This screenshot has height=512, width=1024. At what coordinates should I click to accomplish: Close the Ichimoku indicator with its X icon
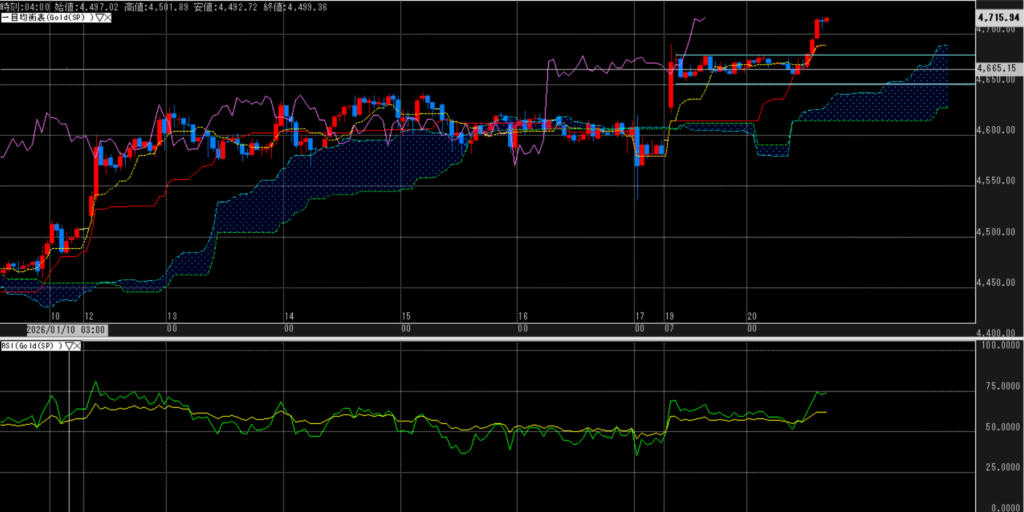pyautogui.click(x=105, y=18)
